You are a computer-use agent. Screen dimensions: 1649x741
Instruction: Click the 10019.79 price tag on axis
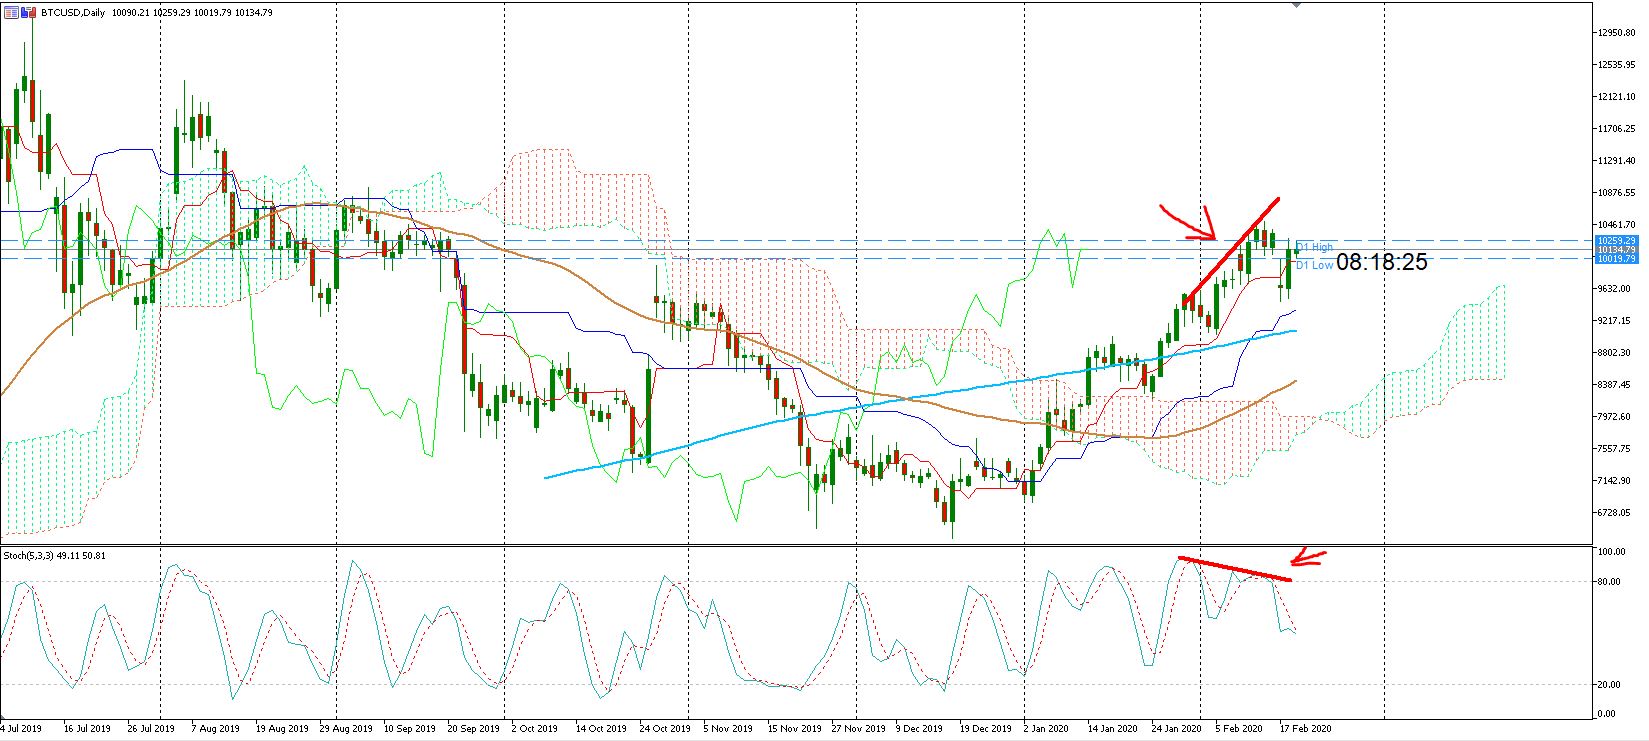point(1616,259)
